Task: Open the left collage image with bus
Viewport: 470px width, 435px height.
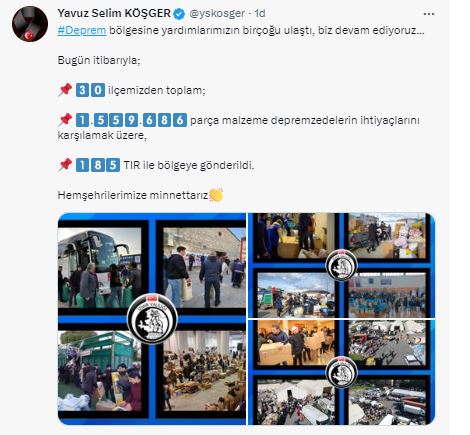Action: [152, 319]
